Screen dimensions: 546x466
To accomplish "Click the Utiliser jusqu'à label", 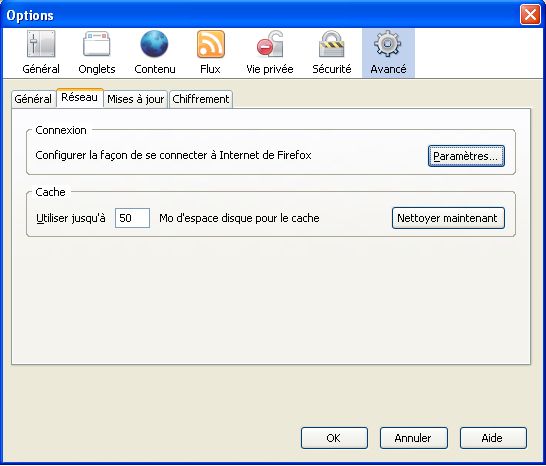I will click(71, 218).
